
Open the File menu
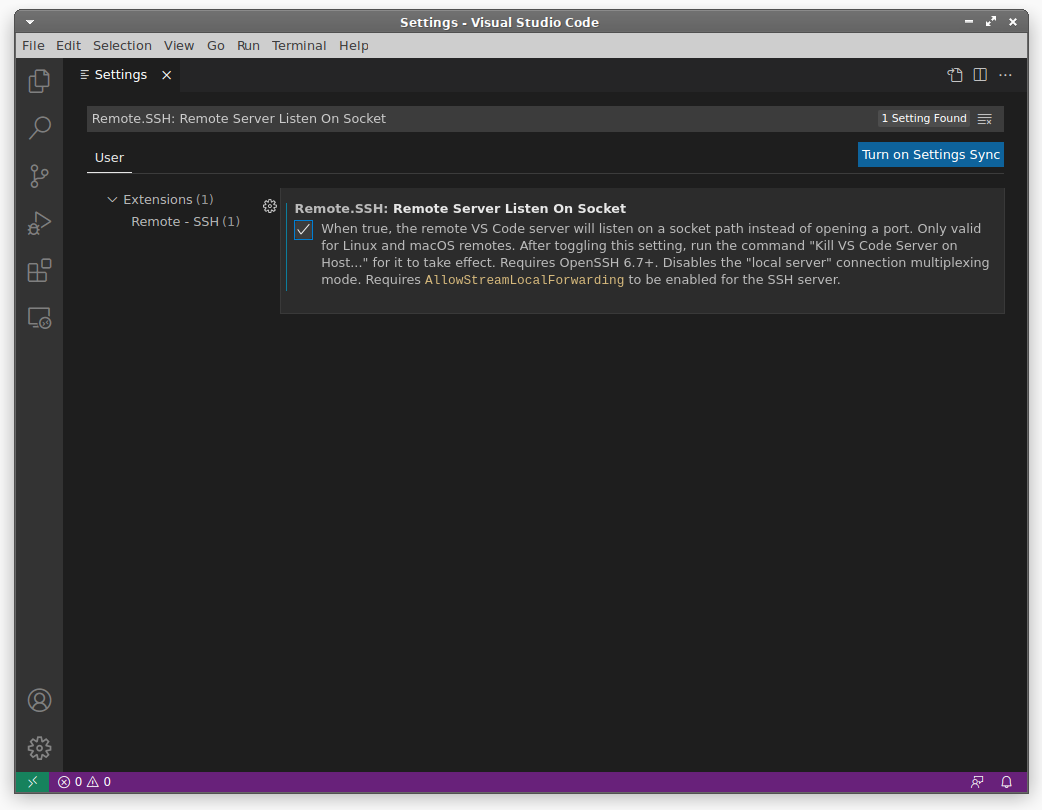tap(33, 46)
